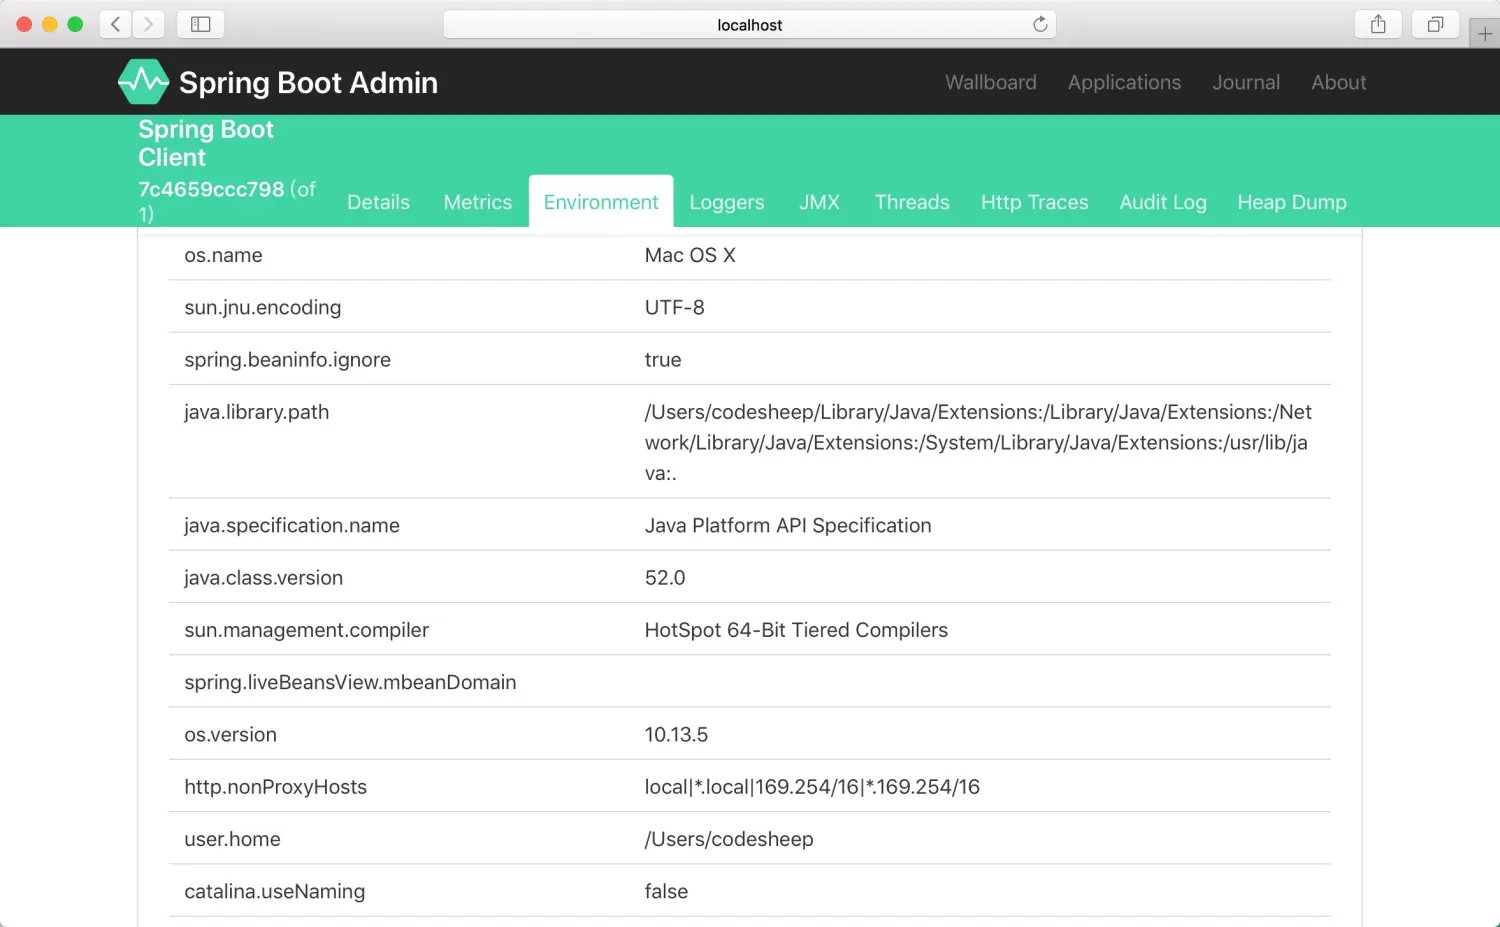Image resolution: width=1500 pixels, height=927 pixels.
Task: Click the Mac OS X value
Action: (x=690, y=255)
